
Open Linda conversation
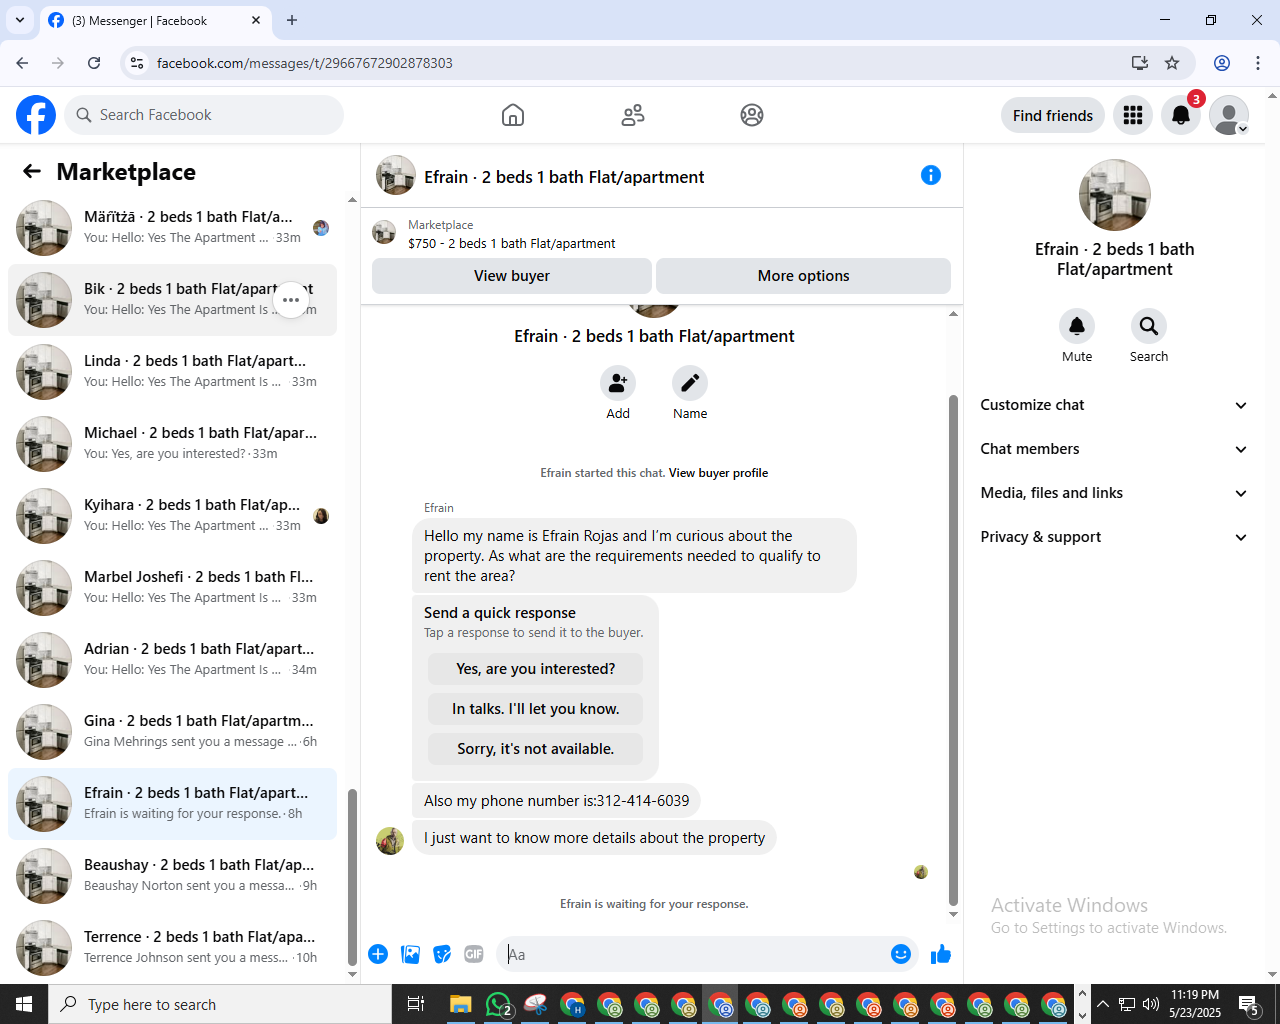(172, 372)
